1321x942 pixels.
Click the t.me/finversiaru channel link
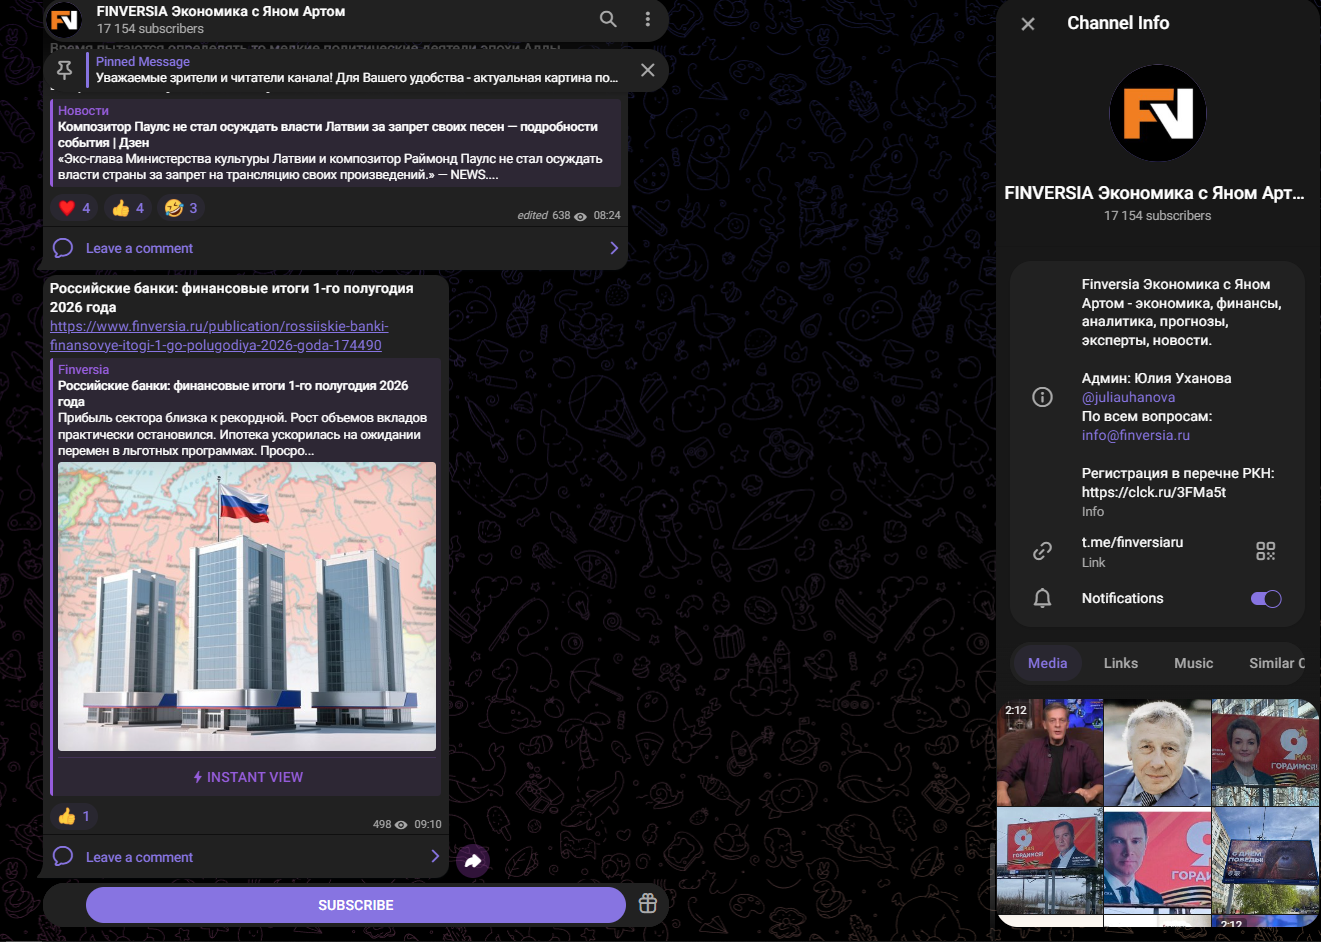click(x=1132, y=542)
